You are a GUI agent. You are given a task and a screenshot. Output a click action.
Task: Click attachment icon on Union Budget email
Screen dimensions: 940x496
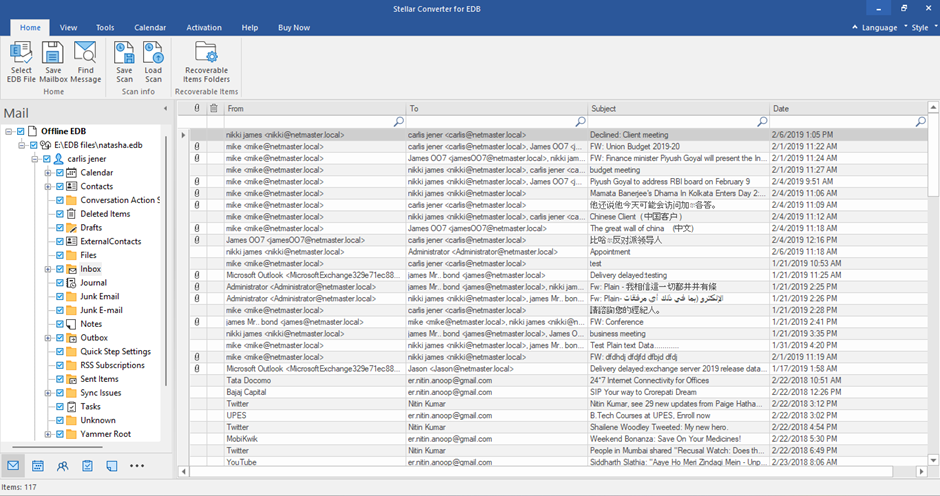(197, 146)
